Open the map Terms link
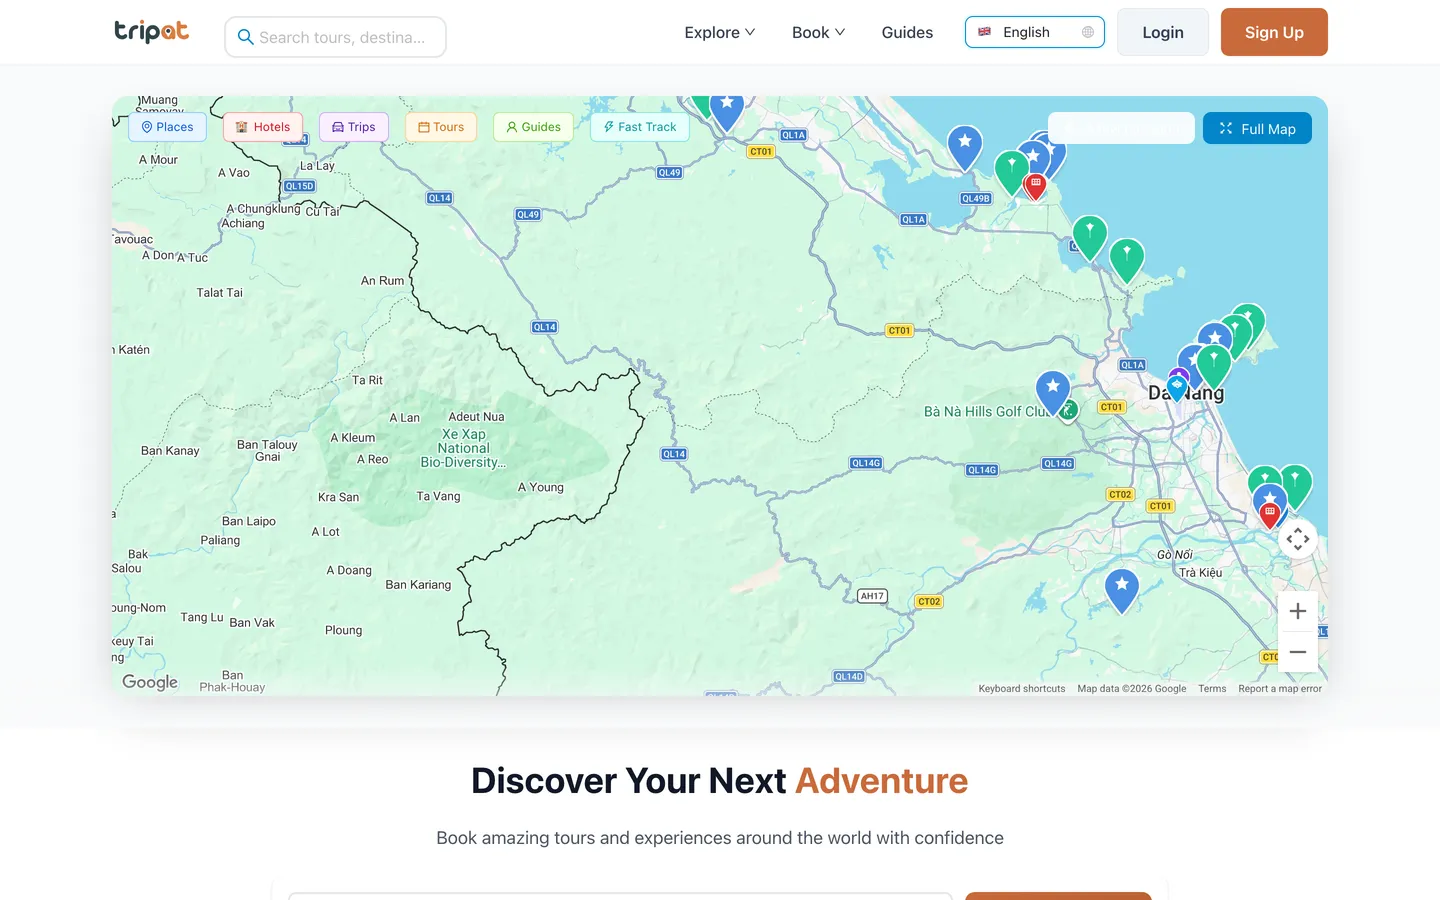 pos(1212,689)
